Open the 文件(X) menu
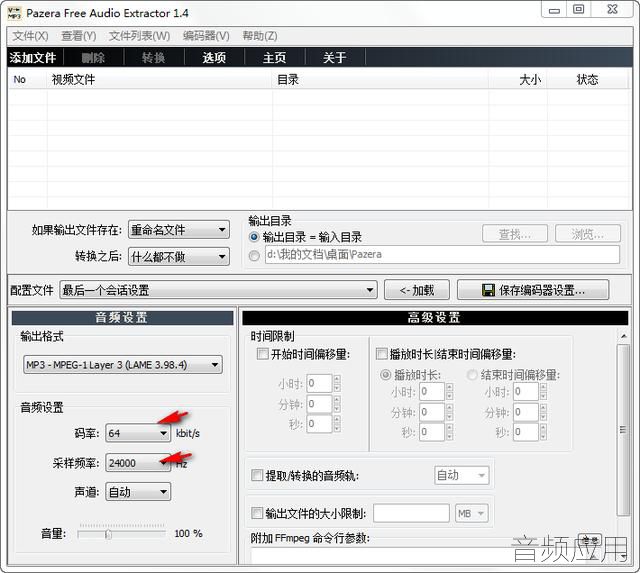The width and height of the screenshot is (640, 573). click(x=30, y=36)
